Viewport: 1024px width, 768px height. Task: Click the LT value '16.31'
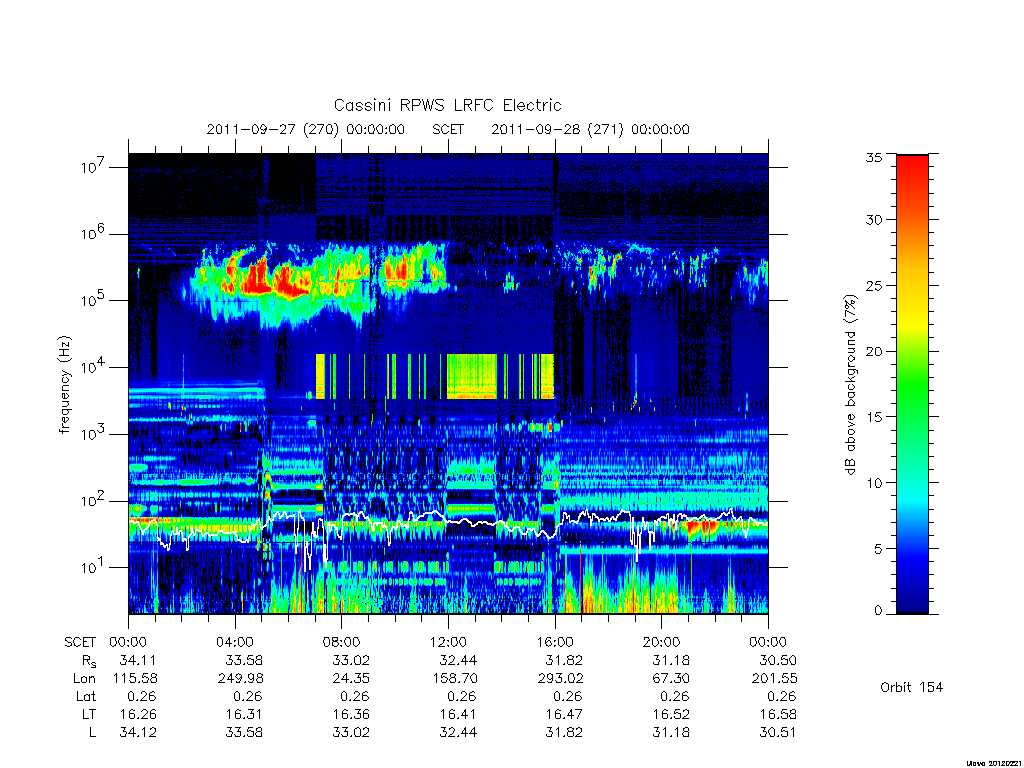(245, 714)
